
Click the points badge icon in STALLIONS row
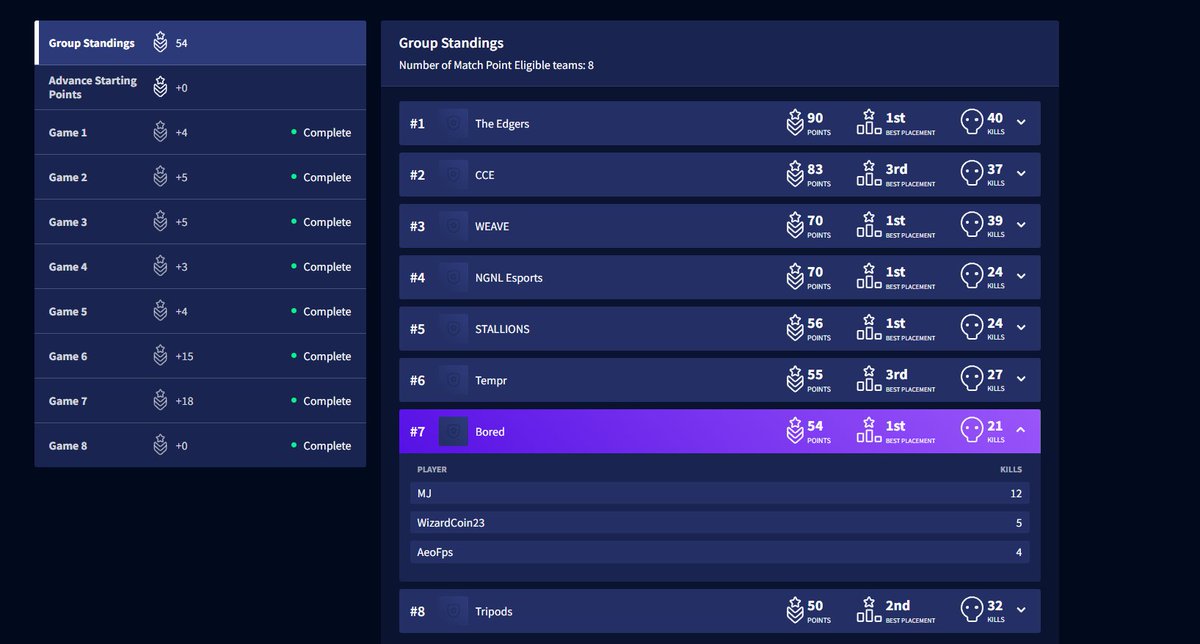click(x=795, y=328)
